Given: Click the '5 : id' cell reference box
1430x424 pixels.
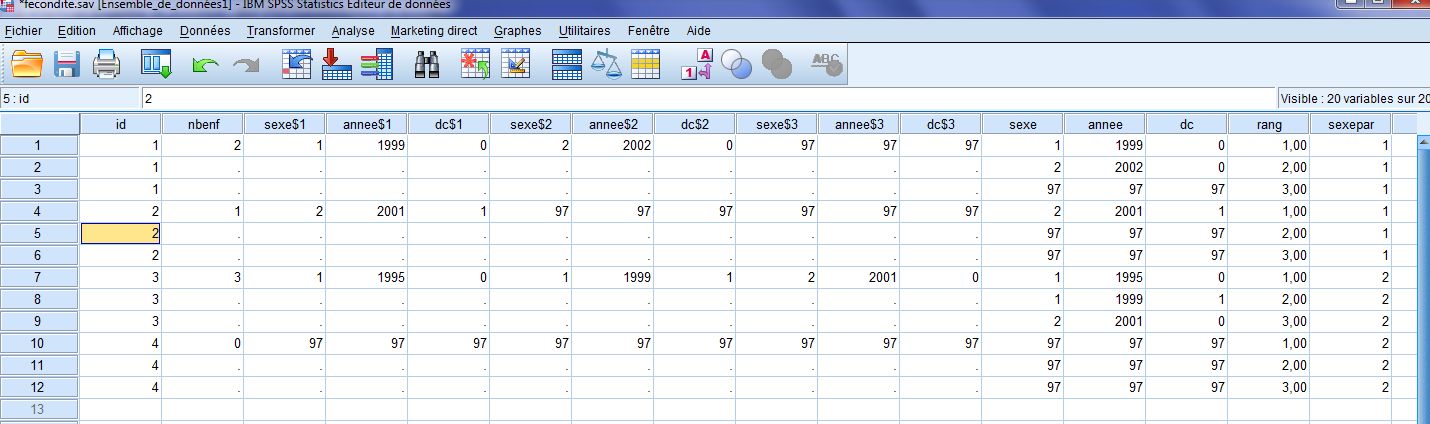Looking at the screenshot, I should point(69,99).
